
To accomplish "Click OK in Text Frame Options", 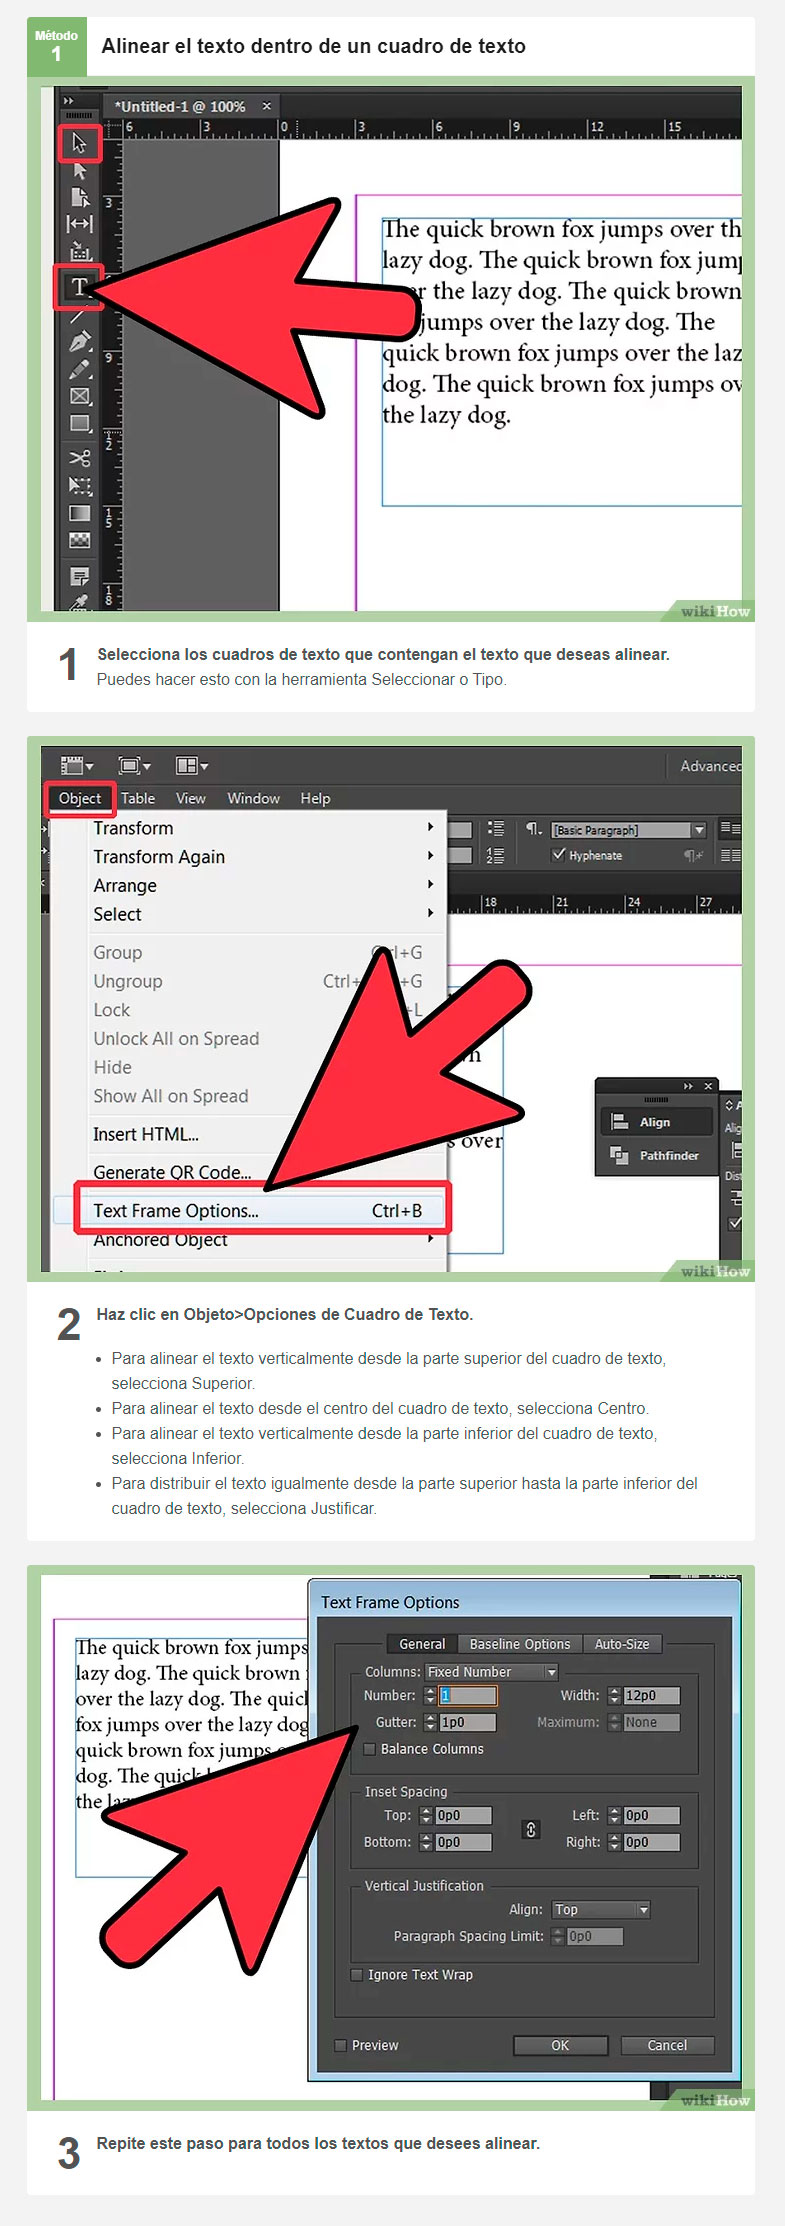I will (560, 2045).
